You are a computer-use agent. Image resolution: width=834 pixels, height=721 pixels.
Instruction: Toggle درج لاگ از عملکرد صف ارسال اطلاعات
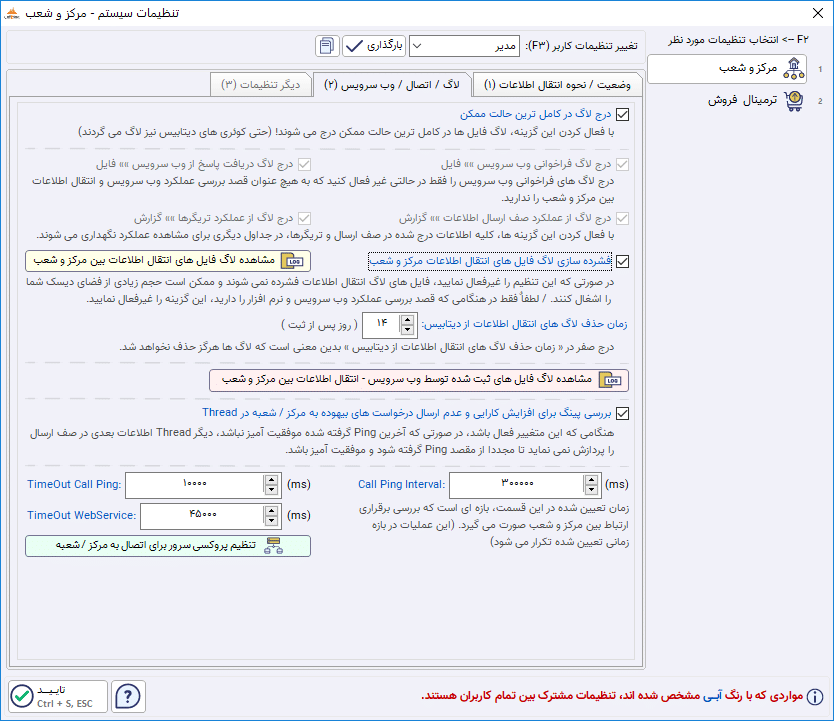pyautogui.click(x=622, y=218)
